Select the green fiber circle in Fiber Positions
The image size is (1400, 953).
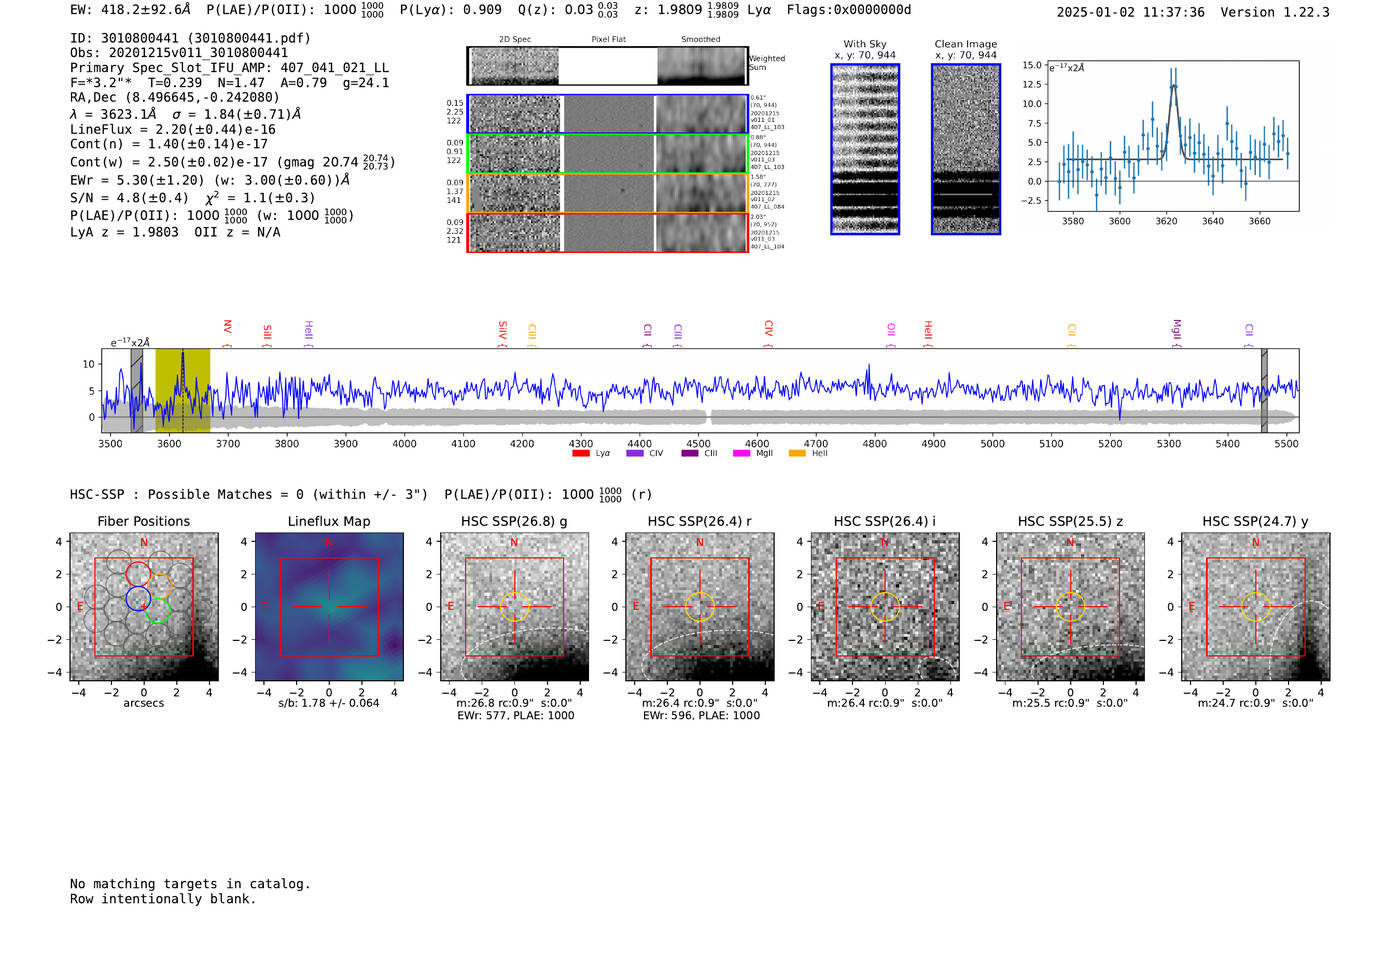tap(160, 611)
